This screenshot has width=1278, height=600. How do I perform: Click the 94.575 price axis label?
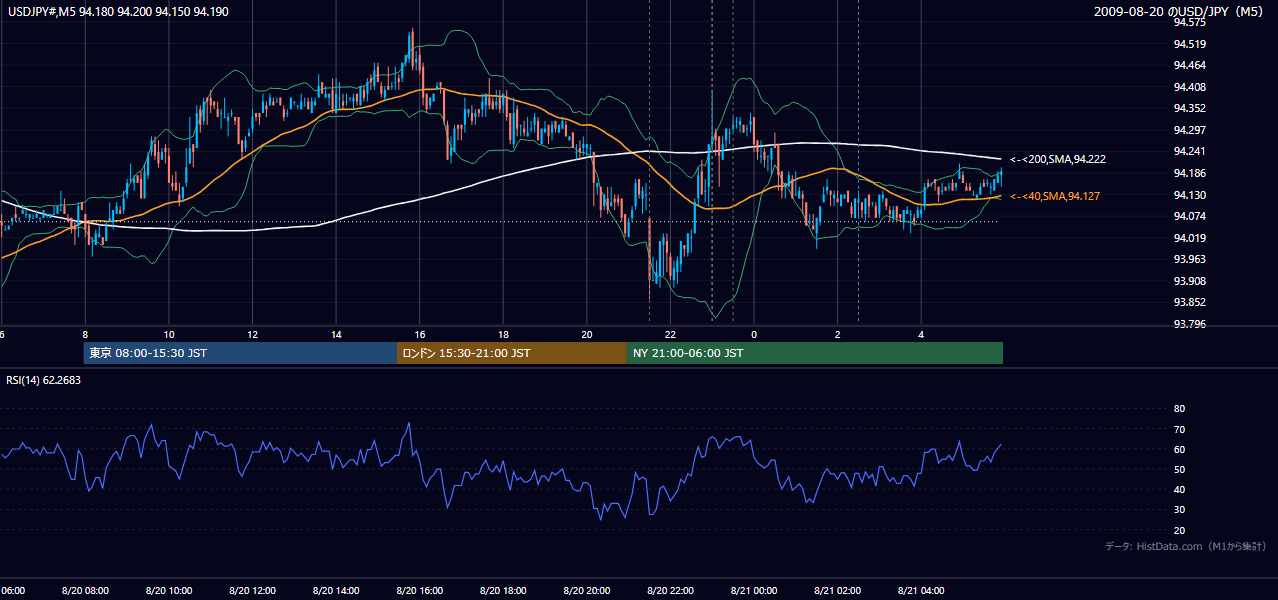(x=1188, y=22)
